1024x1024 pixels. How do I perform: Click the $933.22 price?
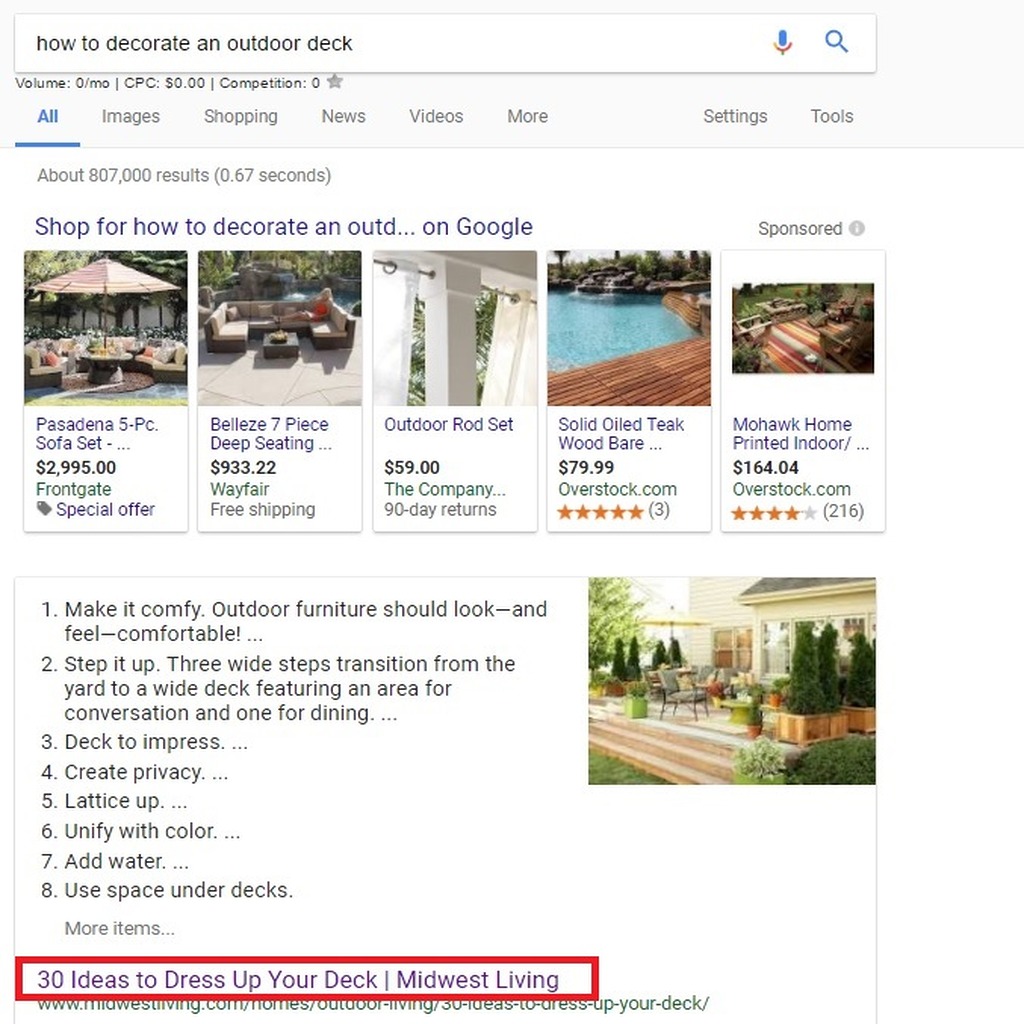click(x=243, y=468)
